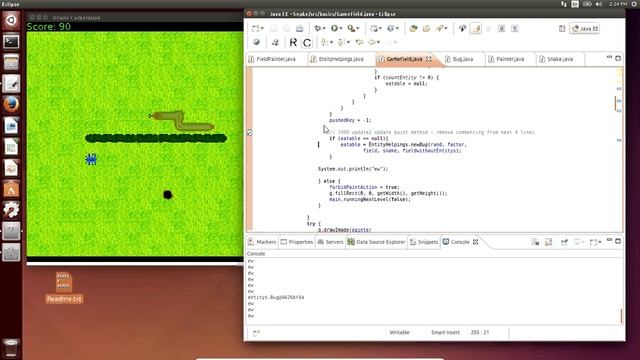Click the Open Type icon in the toolbar
This screenshot has height=360, width=640.
pos(413,28)
